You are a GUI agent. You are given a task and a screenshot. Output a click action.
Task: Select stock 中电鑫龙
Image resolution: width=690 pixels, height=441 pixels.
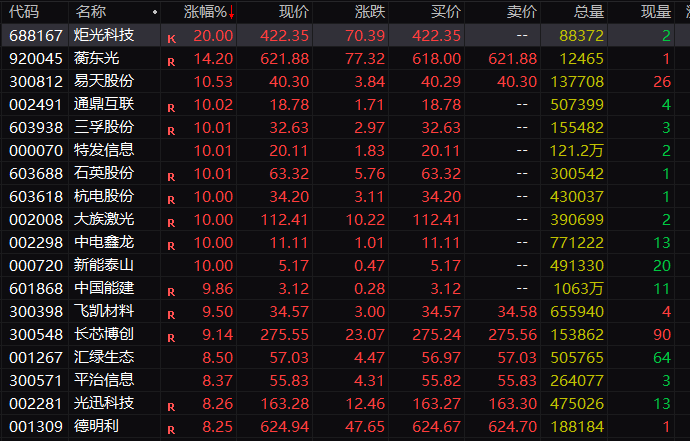(104, 242)
